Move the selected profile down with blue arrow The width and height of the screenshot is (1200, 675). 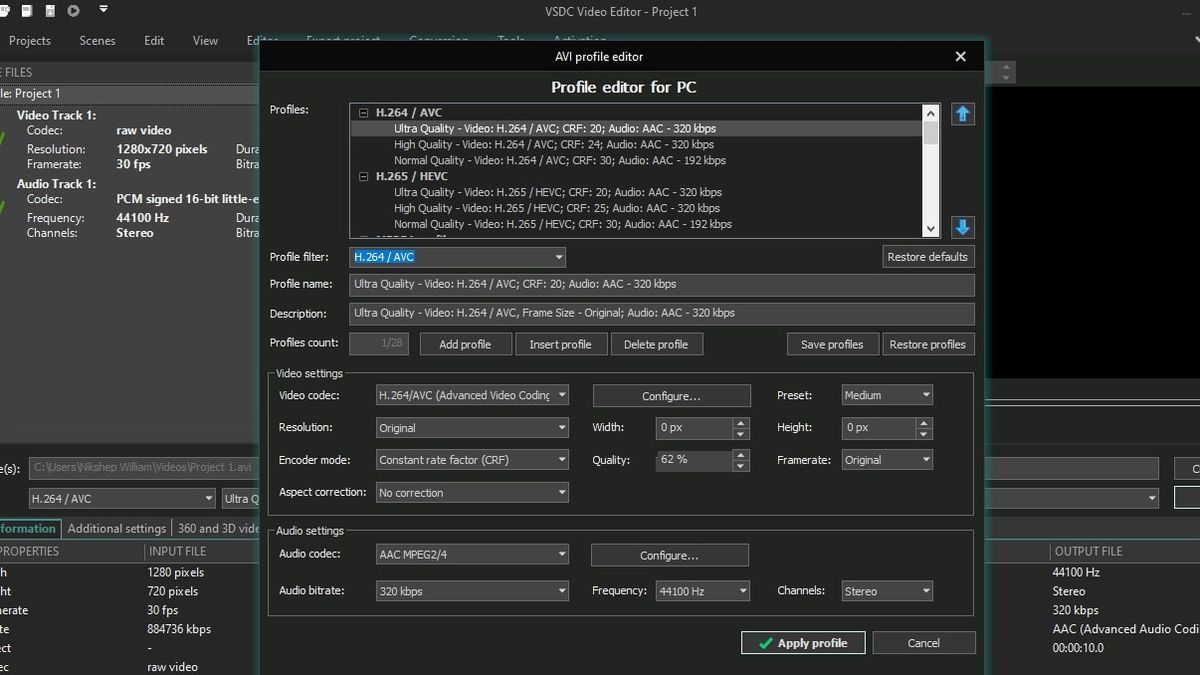coord(962,227)
